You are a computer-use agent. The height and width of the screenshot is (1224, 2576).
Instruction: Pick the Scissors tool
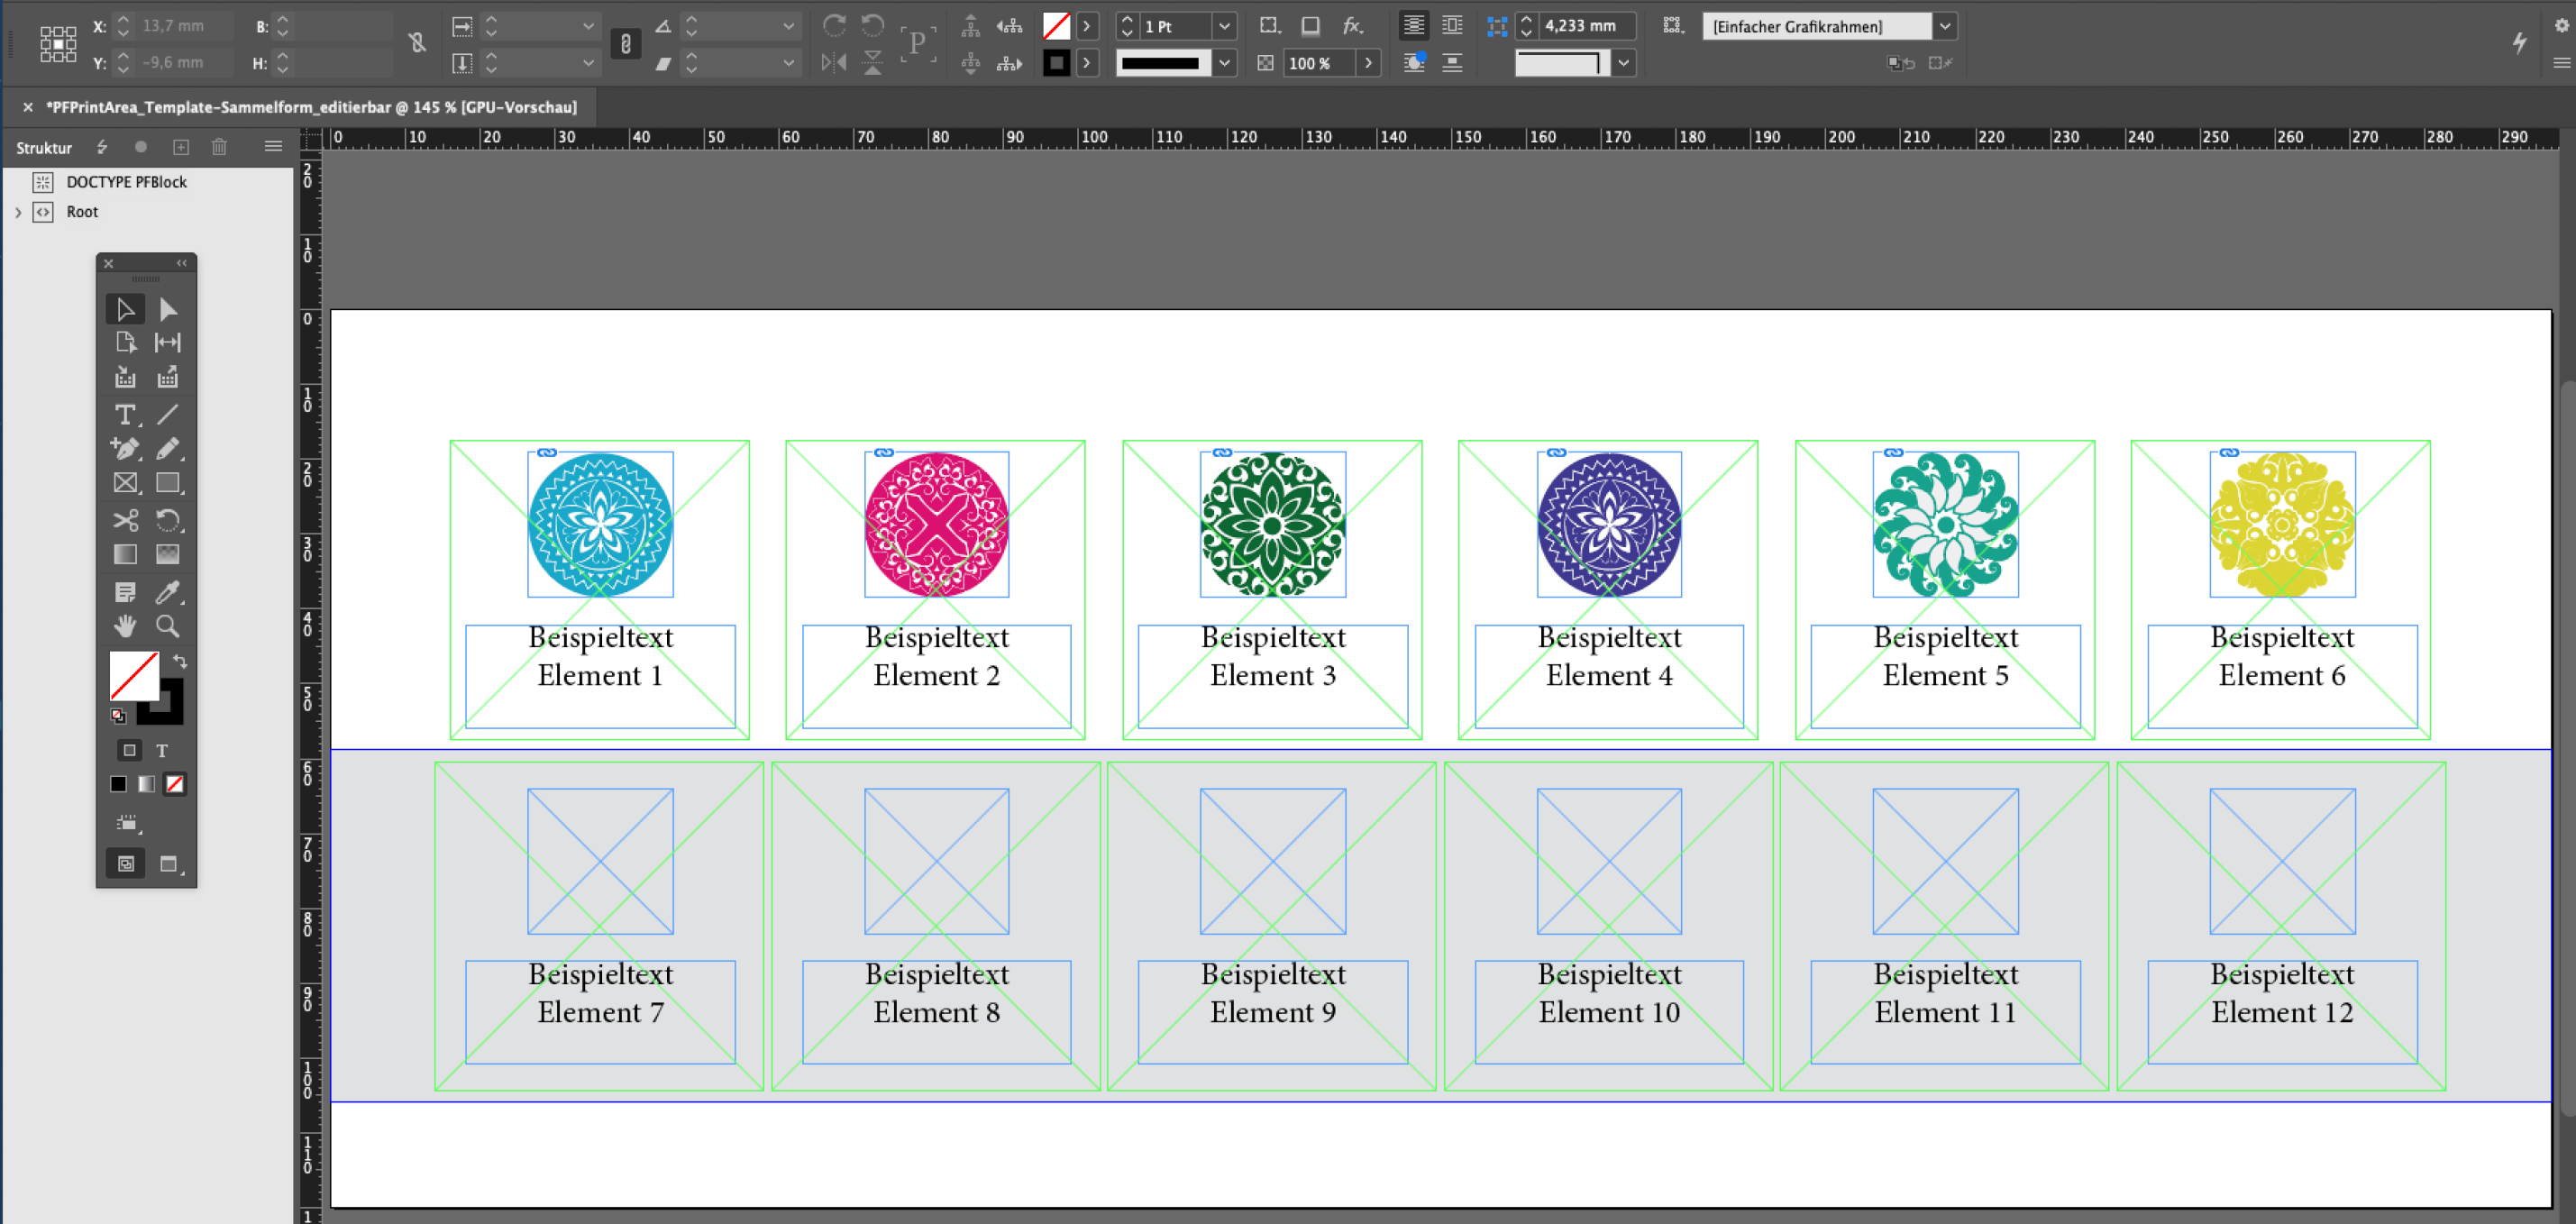point(124,520)
